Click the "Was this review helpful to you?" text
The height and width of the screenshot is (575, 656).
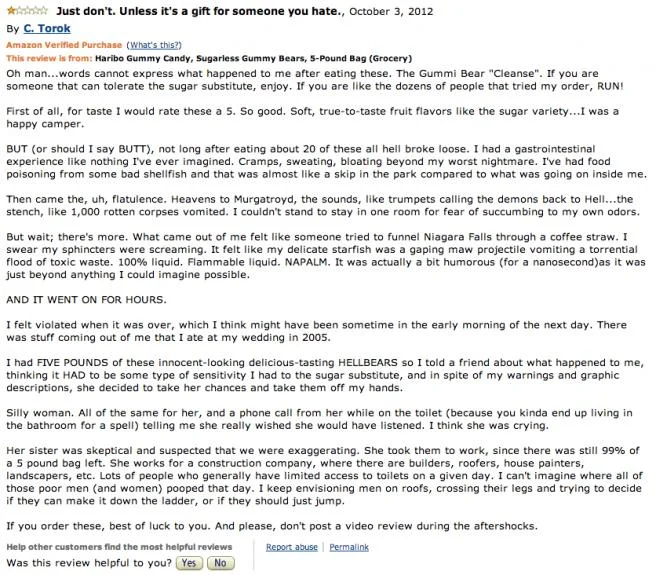click(x=87, y=563)
